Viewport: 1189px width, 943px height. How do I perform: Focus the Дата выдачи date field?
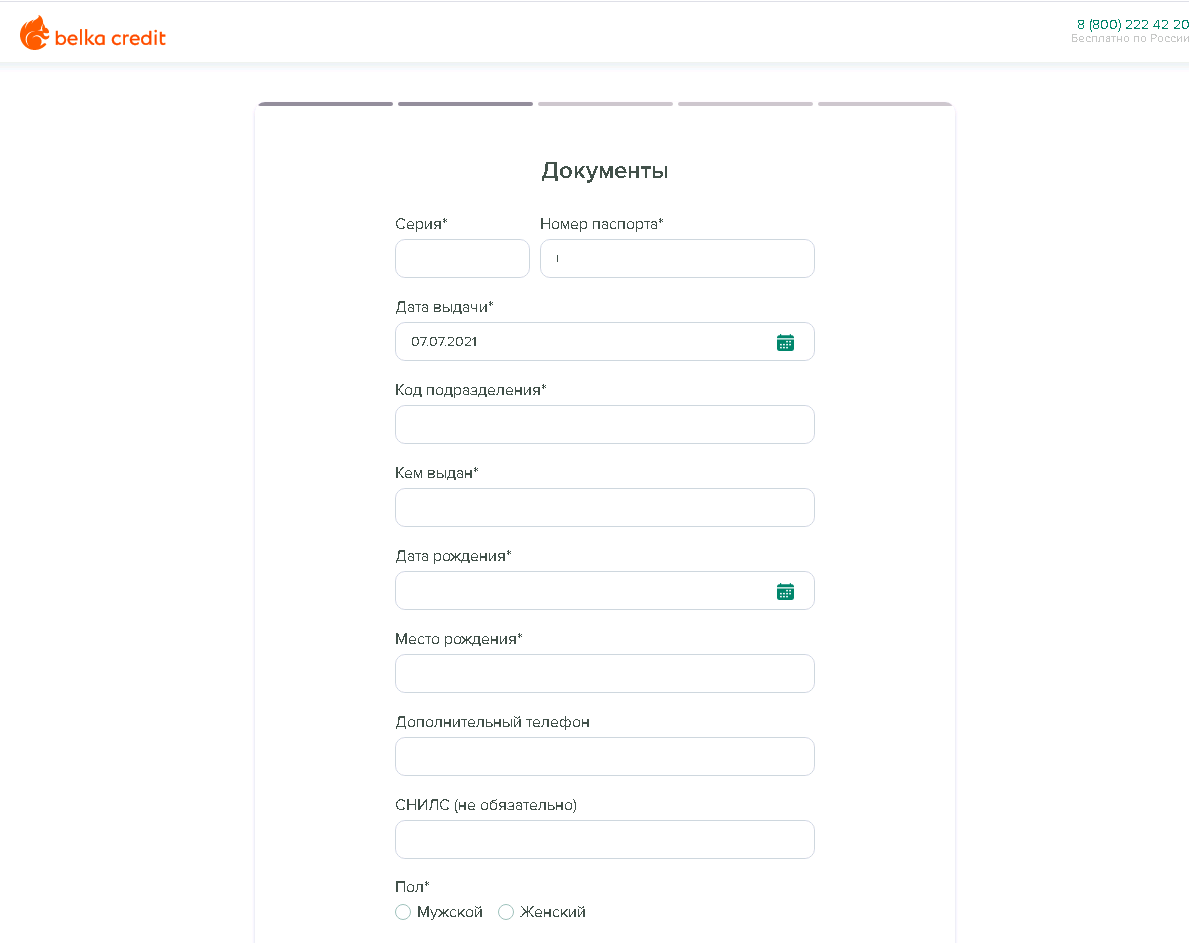pos(580,342)
